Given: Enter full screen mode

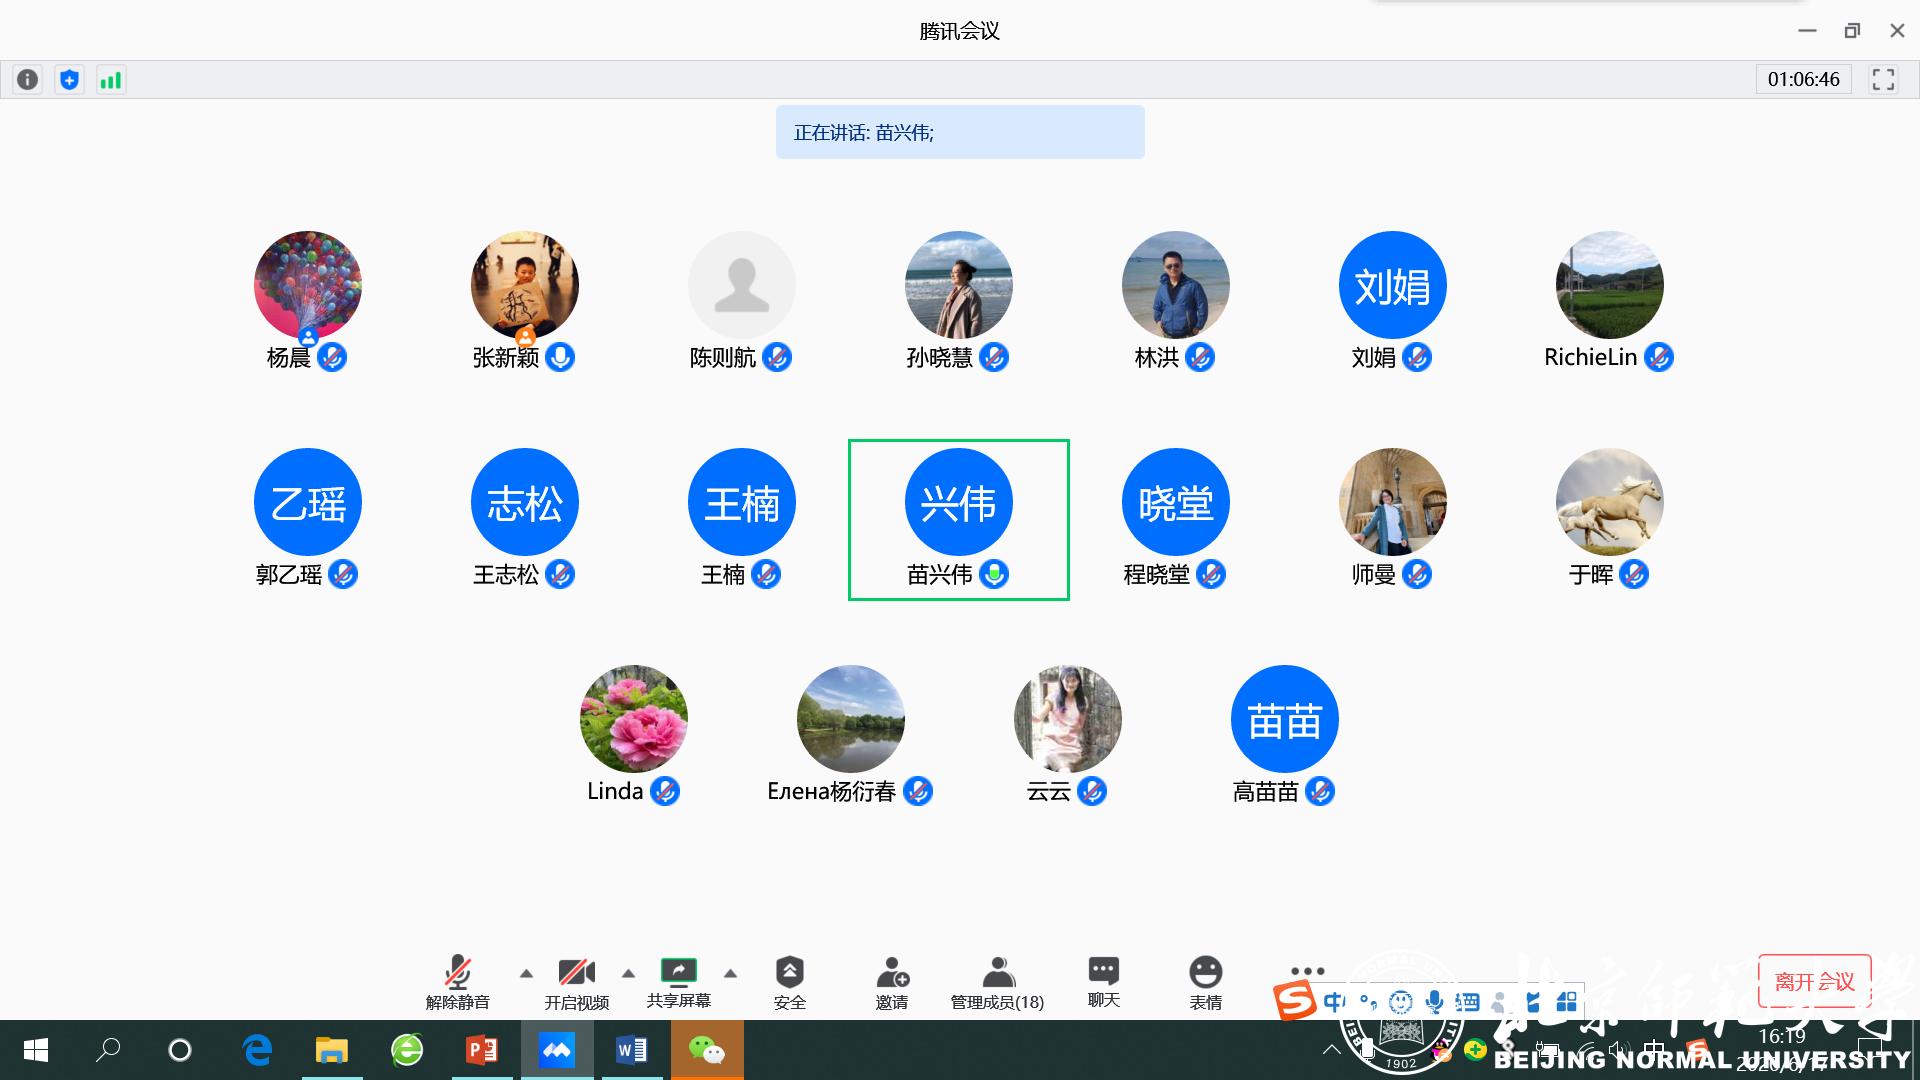Looking at the screenshot, I should click(x=1883, y=80).
